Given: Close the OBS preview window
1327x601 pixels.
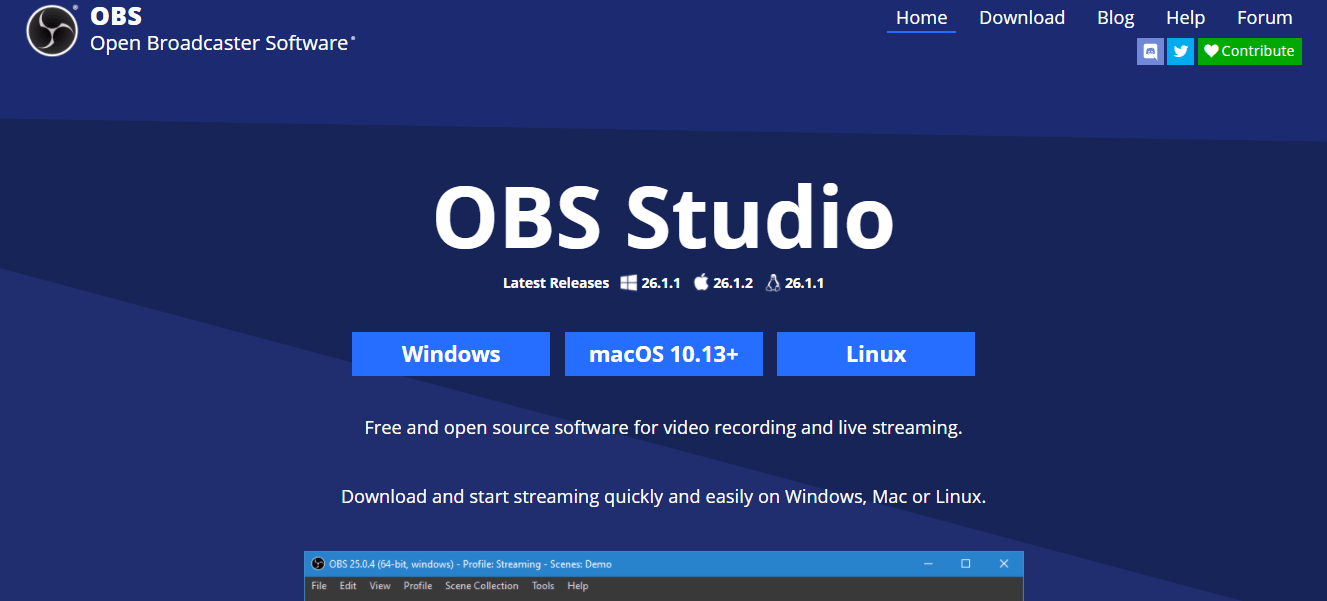Looking at the screenshot, I should pyautogui.click(x=1004, y=564).
